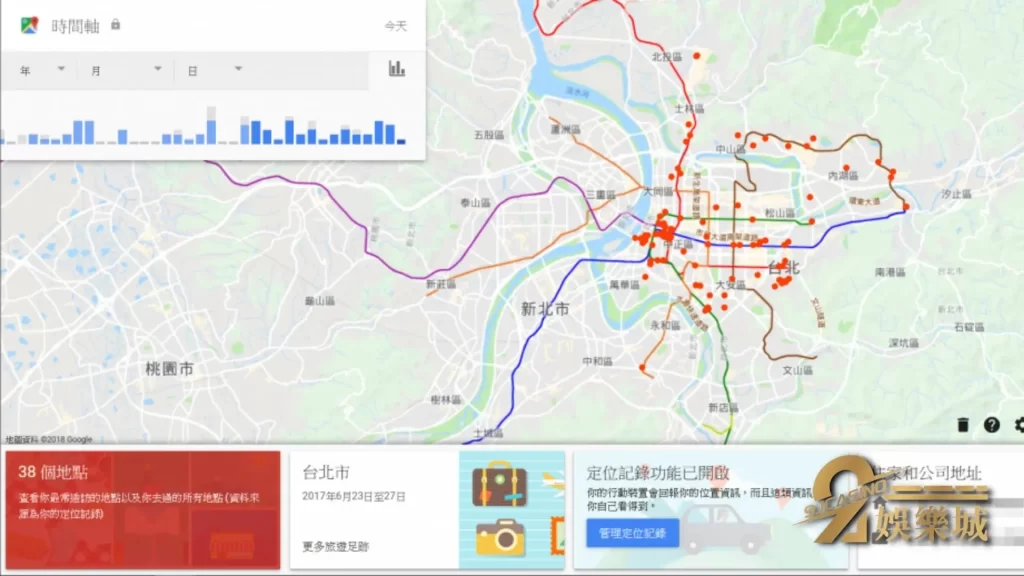Open Timeline settings with the gear icon
Screen dimensions: 1024x576
[1019, 425]
